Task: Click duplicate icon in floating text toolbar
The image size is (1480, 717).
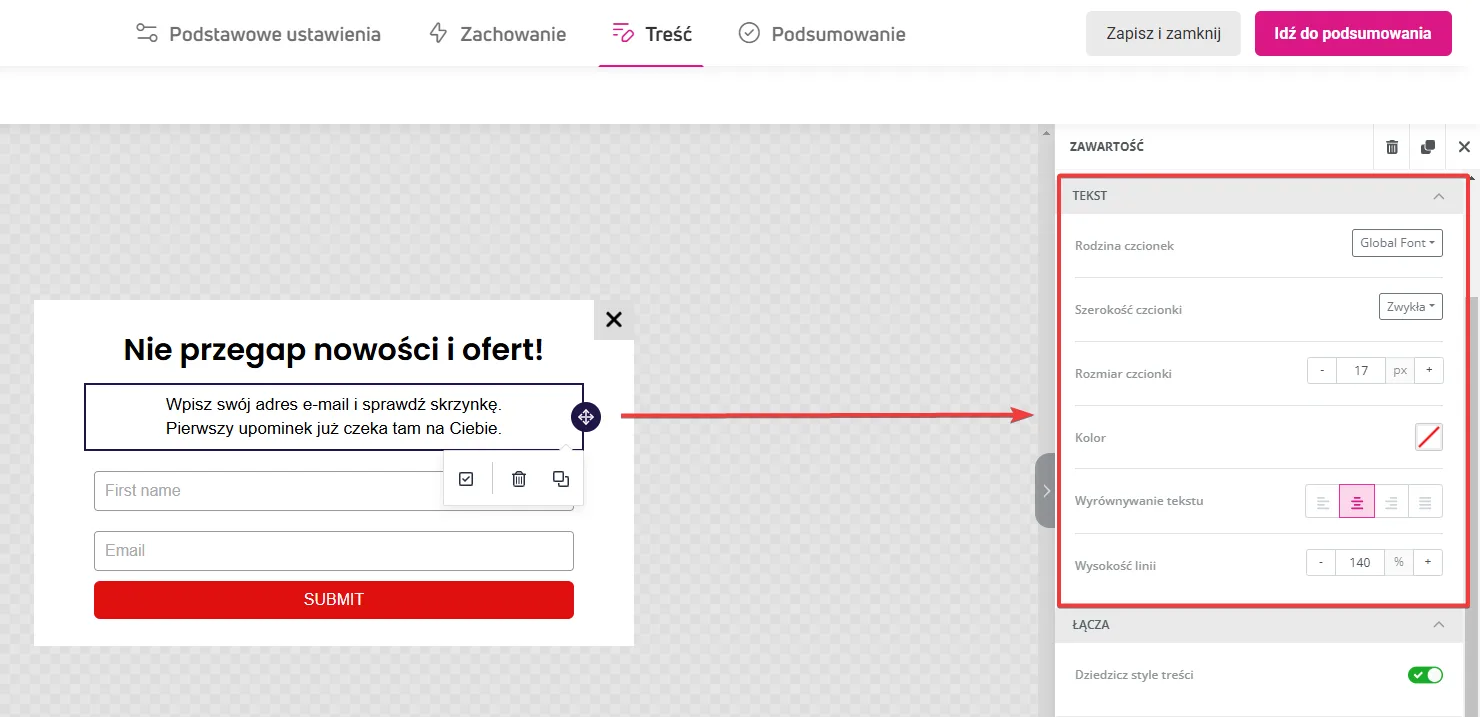Action: [x=561, y=479]
